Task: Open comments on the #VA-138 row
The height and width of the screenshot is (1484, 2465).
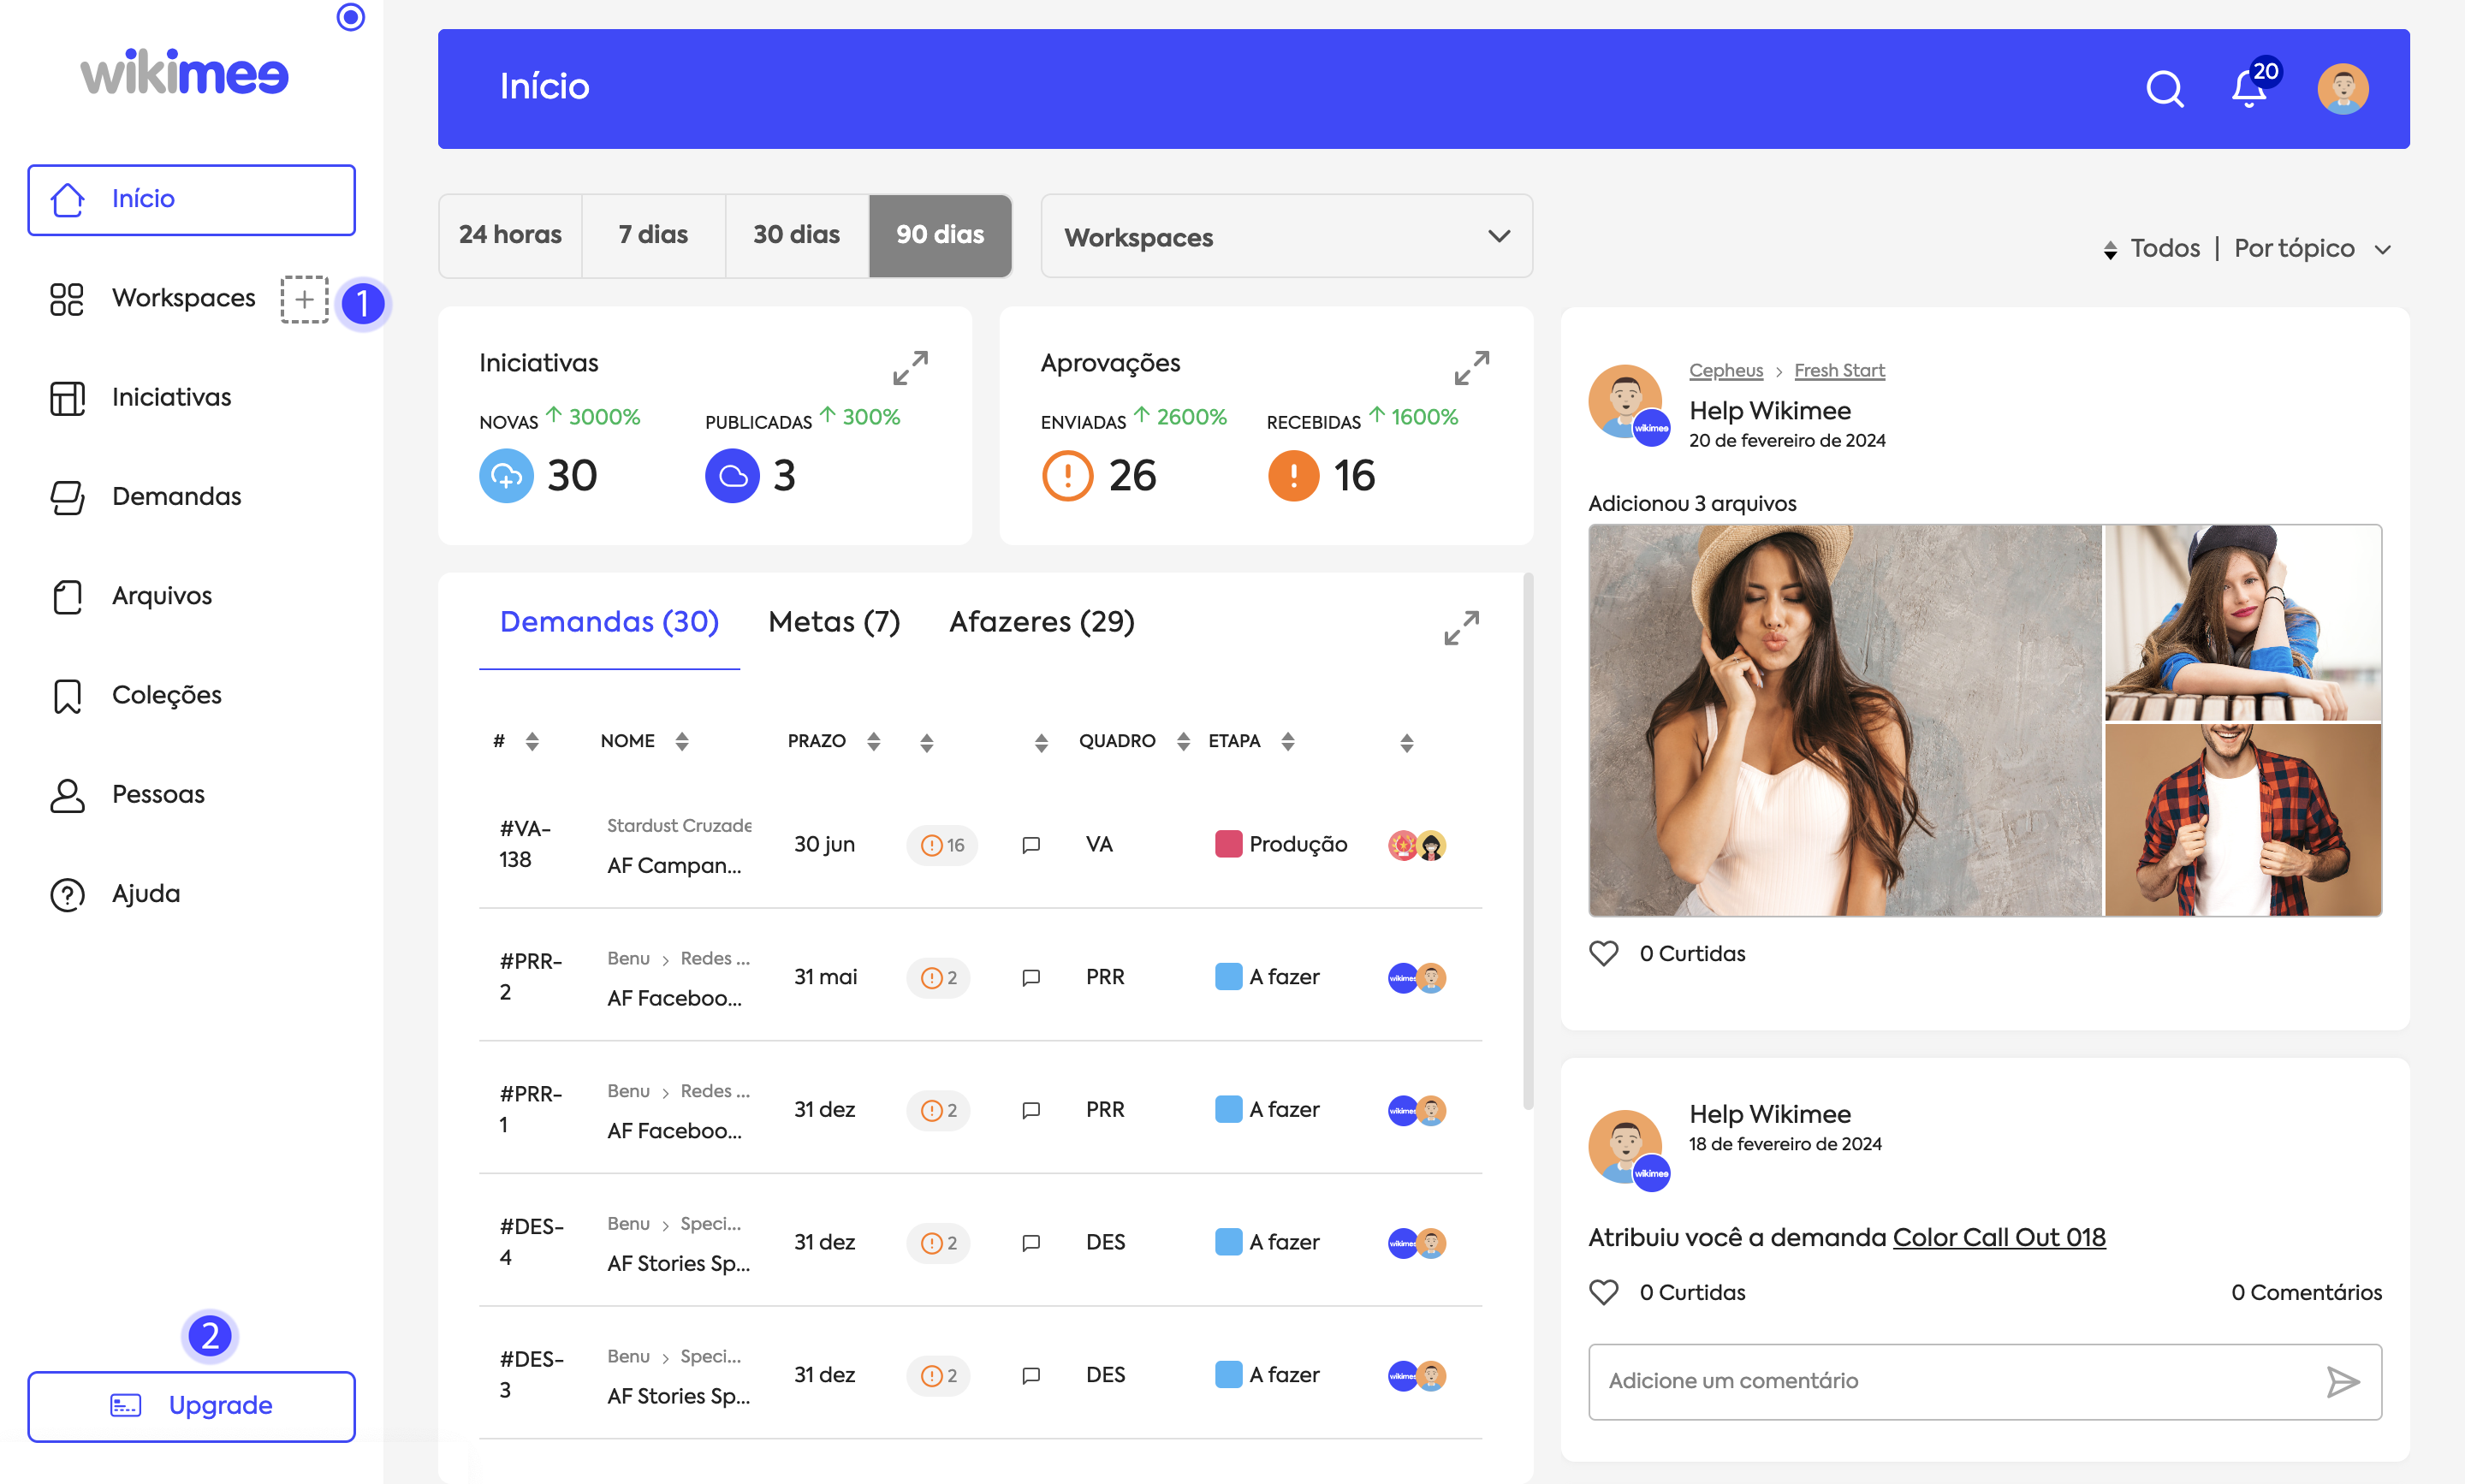Action: tap(1031, 845)
